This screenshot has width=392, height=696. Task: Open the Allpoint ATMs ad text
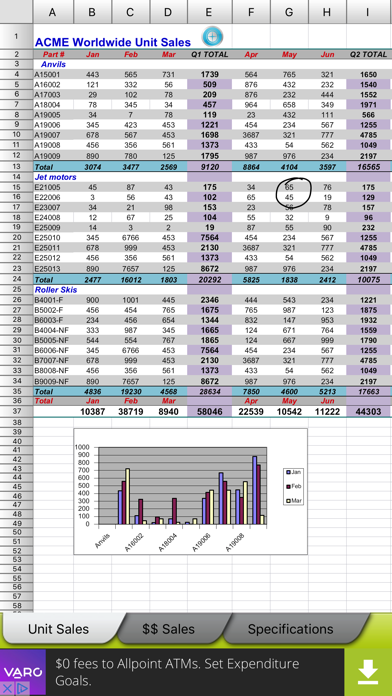point(177,672)
